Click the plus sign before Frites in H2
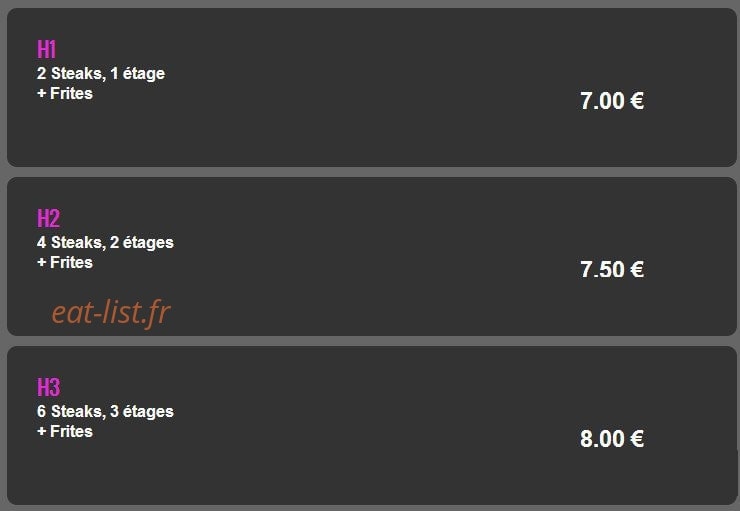740x511 pixels. click(x=42, y=262)
